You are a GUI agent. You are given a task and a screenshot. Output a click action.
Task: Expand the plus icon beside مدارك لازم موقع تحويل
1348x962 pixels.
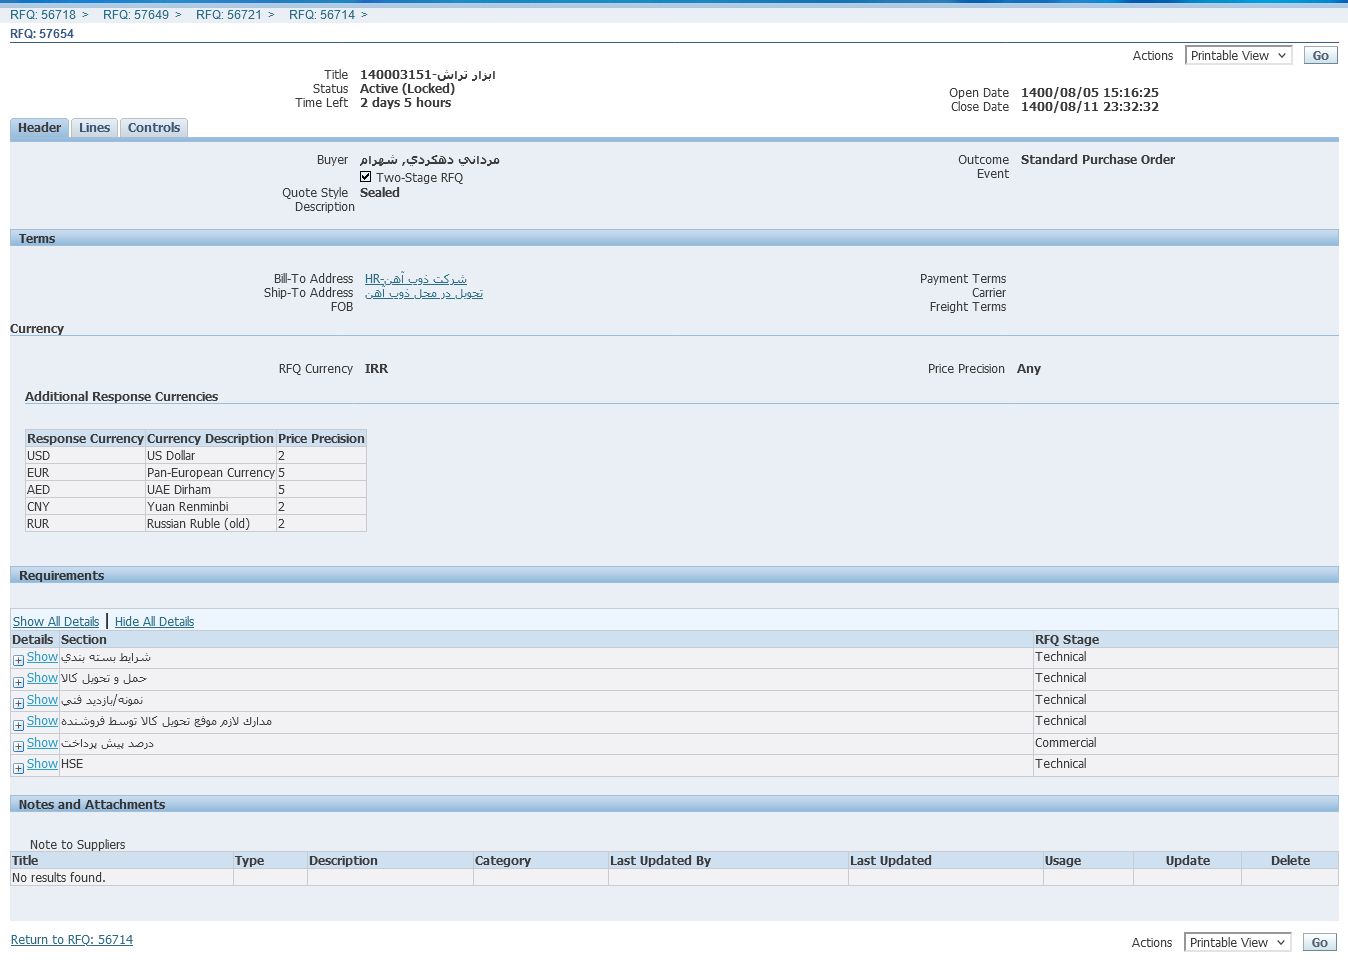click(18, 726)
